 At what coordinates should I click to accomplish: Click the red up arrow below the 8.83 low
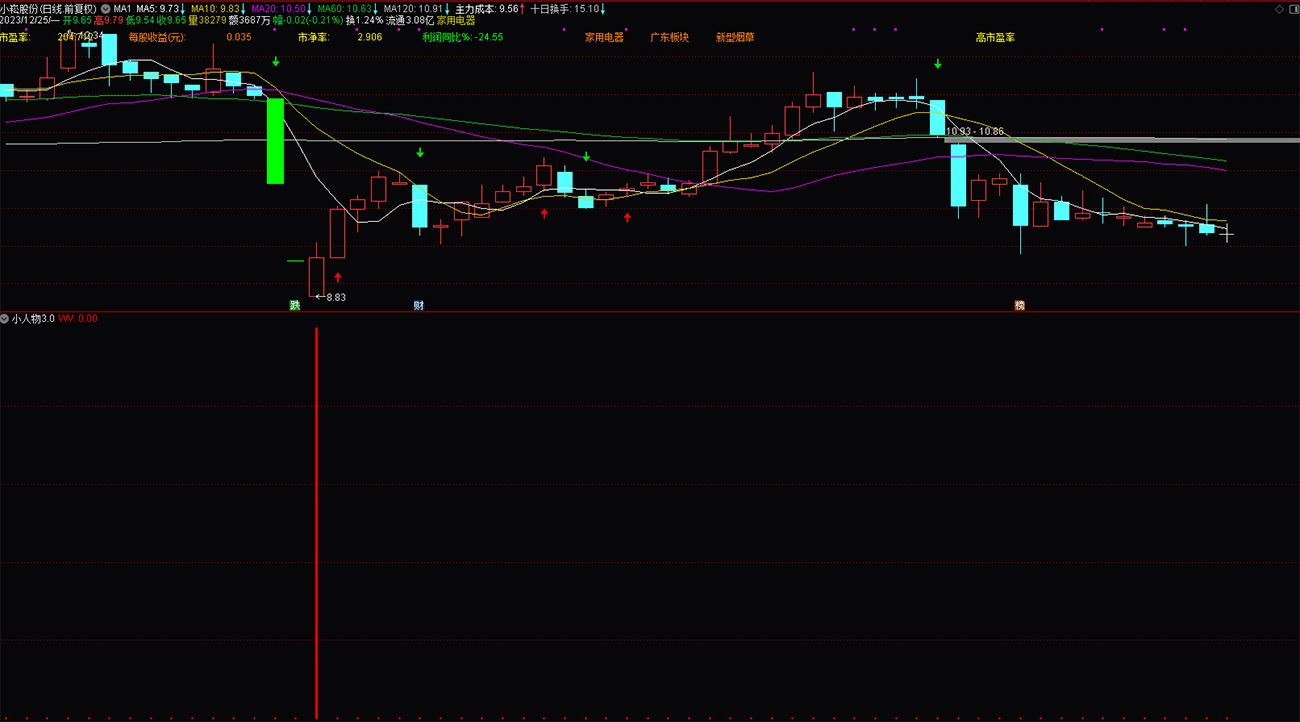[x=338, y=277]
